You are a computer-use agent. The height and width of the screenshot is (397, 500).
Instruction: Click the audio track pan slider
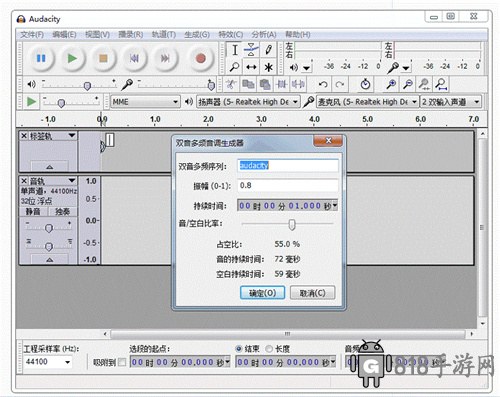click(x=49, y=247)
